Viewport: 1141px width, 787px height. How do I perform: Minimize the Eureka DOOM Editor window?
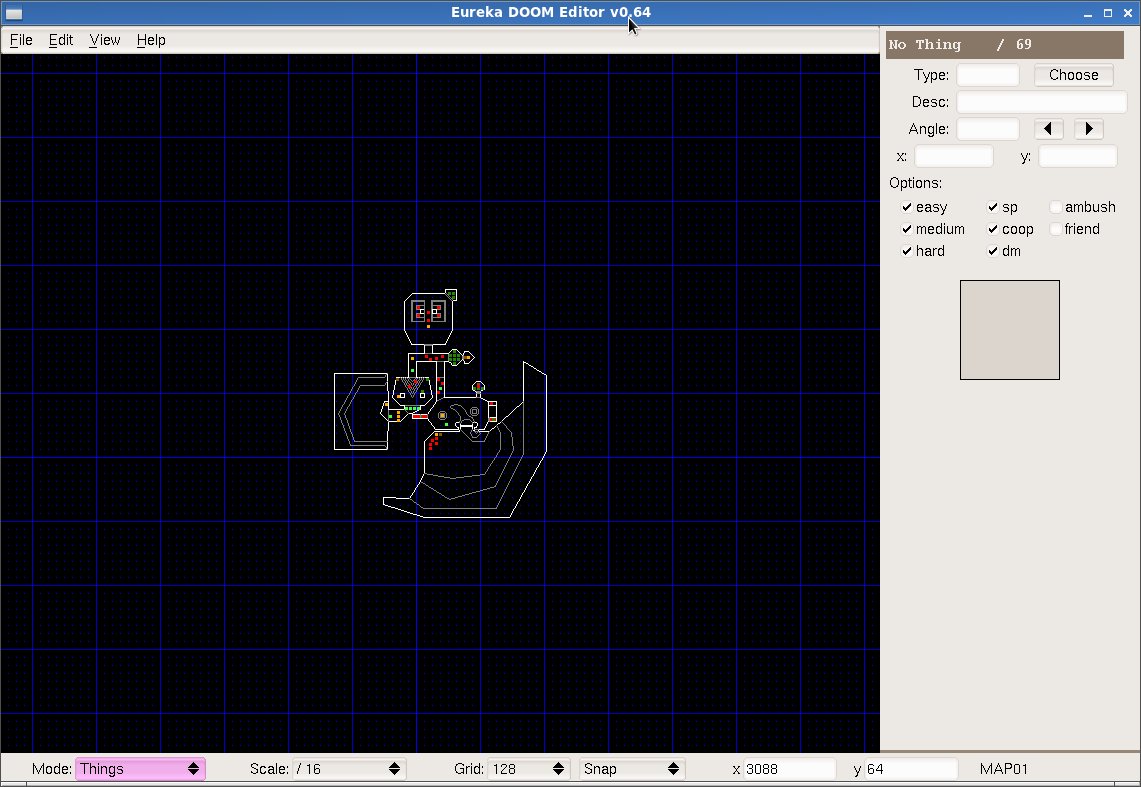tap(1088, 13)
